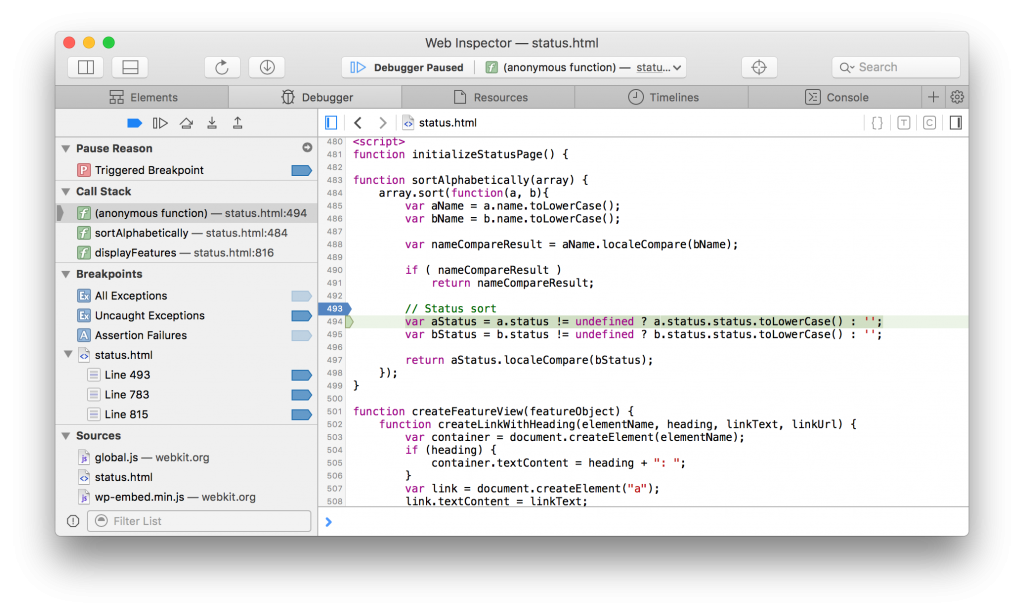Click the Continue script execution icon

tap(160, 123)
